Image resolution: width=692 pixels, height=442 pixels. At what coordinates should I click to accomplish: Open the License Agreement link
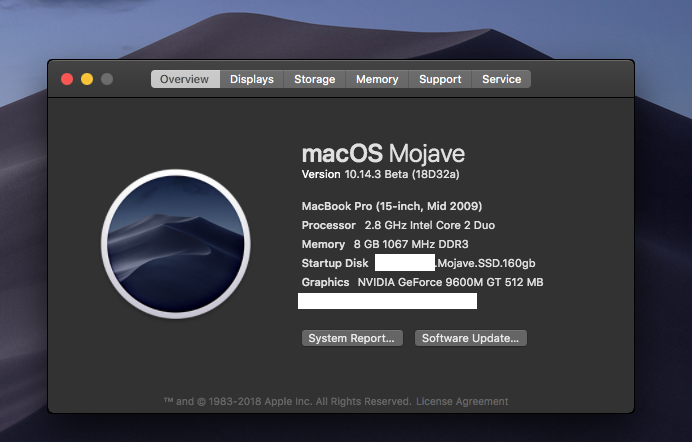tap(462, 401)
